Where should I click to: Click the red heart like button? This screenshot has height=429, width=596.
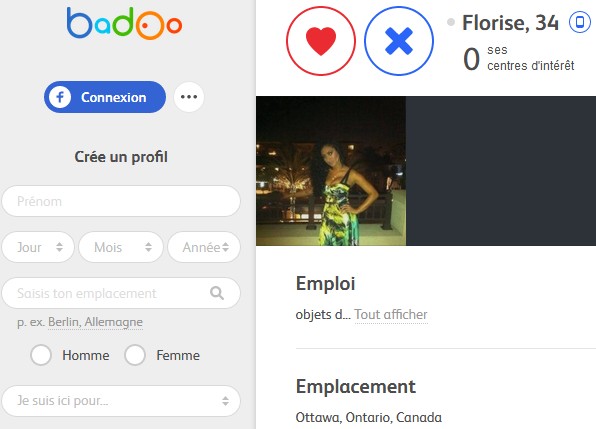tap(321, 41)
